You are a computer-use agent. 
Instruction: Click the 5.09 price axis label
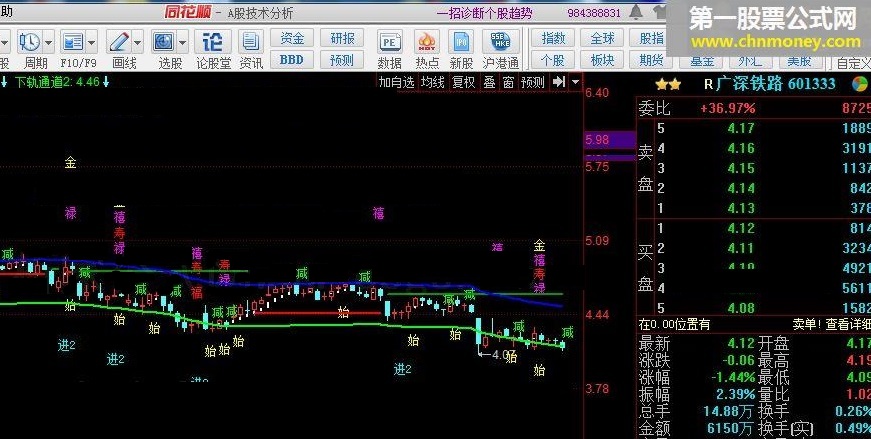[x=597, y=241]
